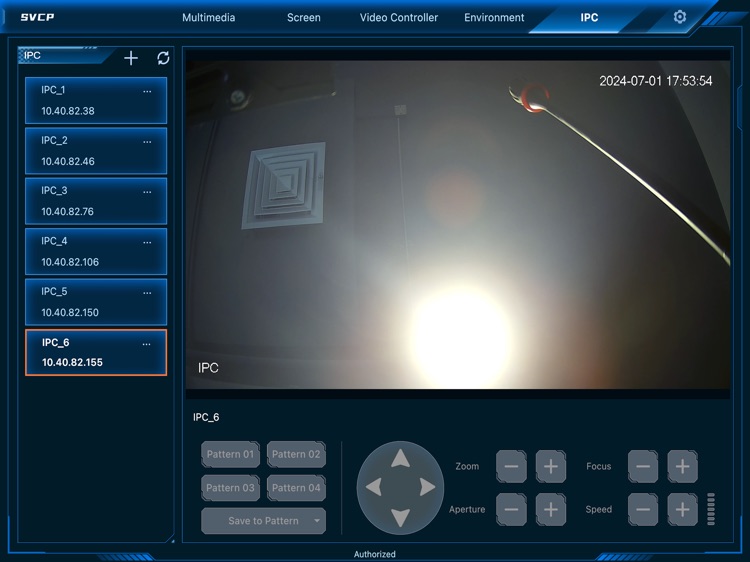
Task: Open more options for IPC_5
Action: 147,293
